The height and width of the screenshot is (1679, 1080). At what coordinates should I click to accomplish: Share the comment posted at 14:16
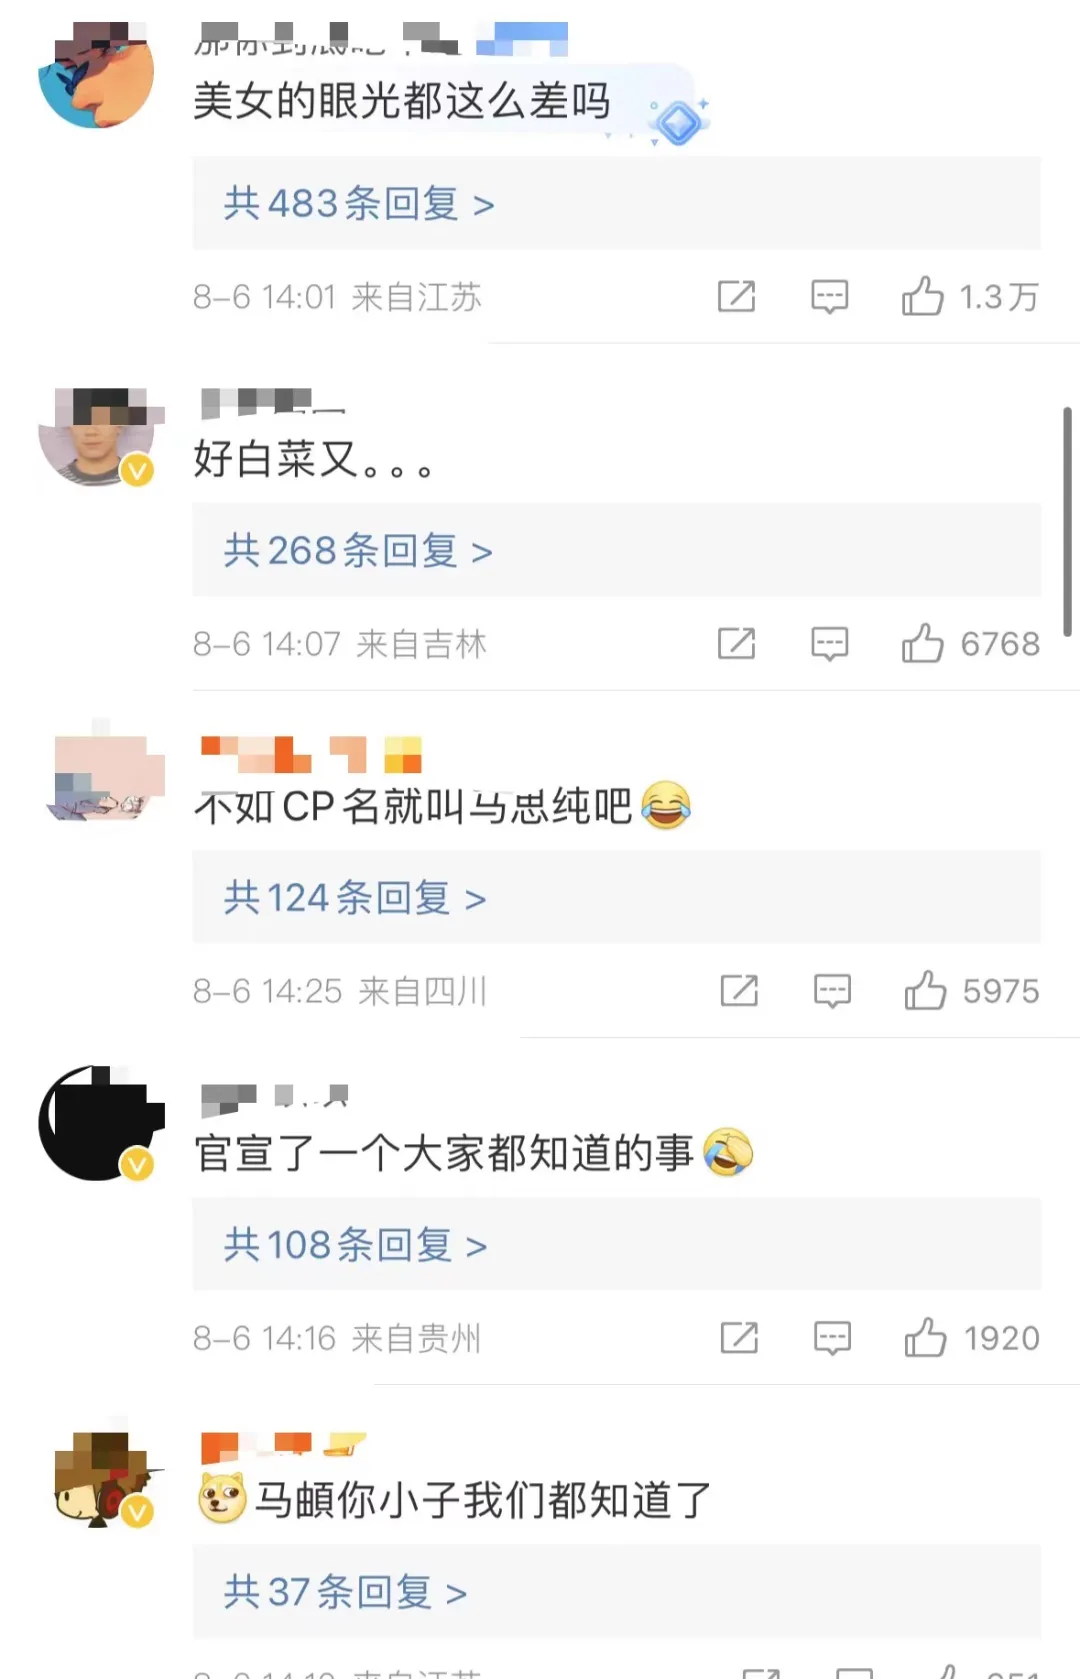[740, 1337]
